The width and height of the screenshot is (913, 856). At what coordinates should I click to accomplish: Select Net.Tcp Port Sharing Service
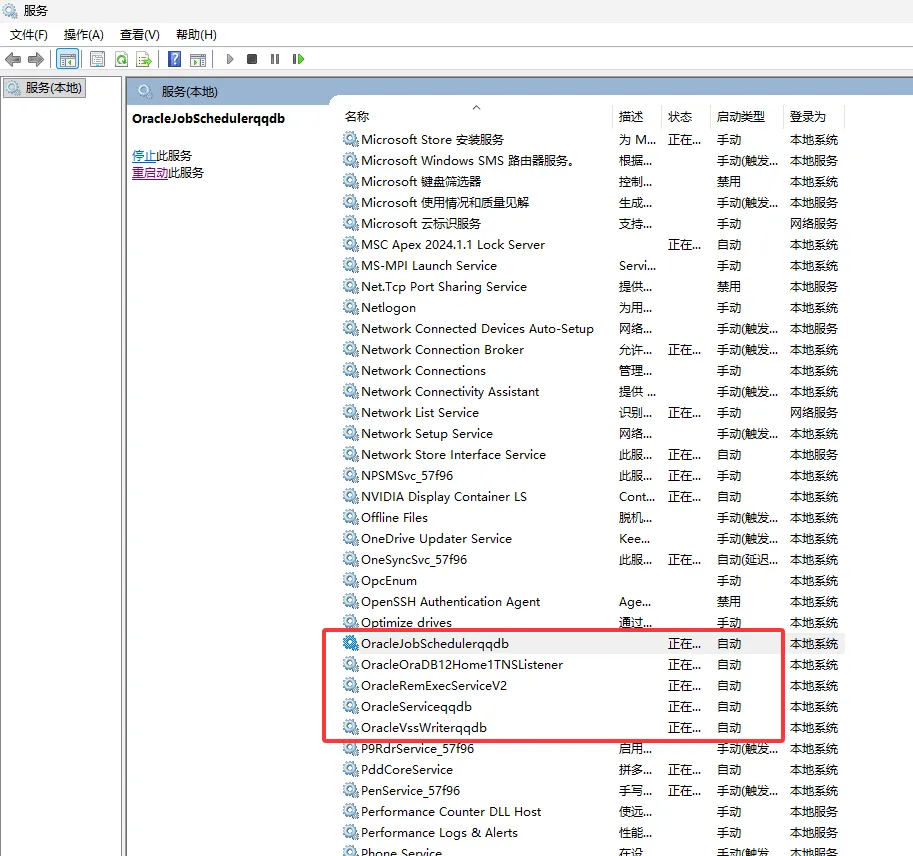coord(591,286)
